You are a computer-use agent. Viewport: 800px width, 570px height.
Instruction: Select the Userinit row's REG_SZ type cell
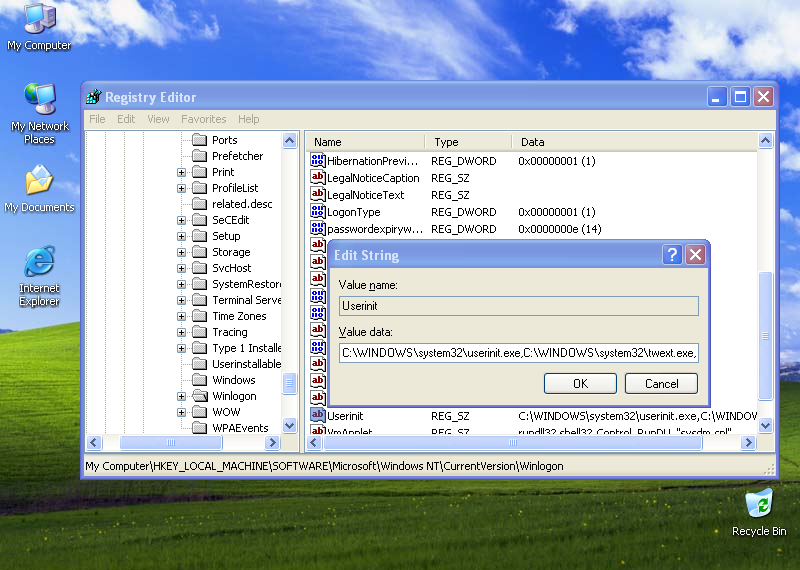click(450, 416)
